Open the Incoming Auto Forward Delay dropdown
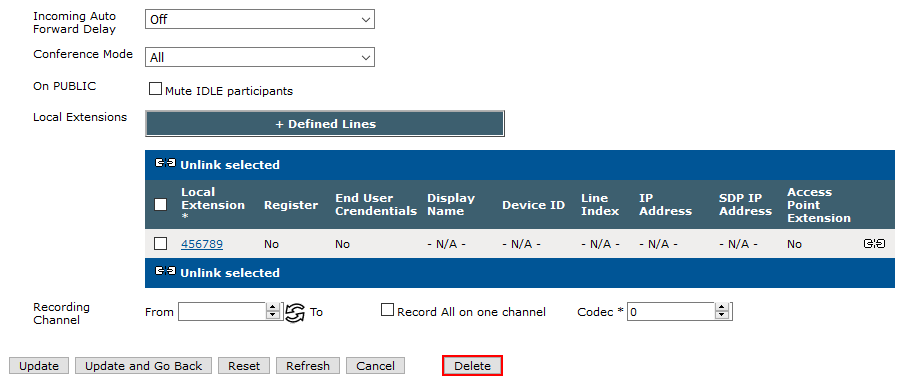The width and height of the screenshot is (905, 382). click(260, 19)
